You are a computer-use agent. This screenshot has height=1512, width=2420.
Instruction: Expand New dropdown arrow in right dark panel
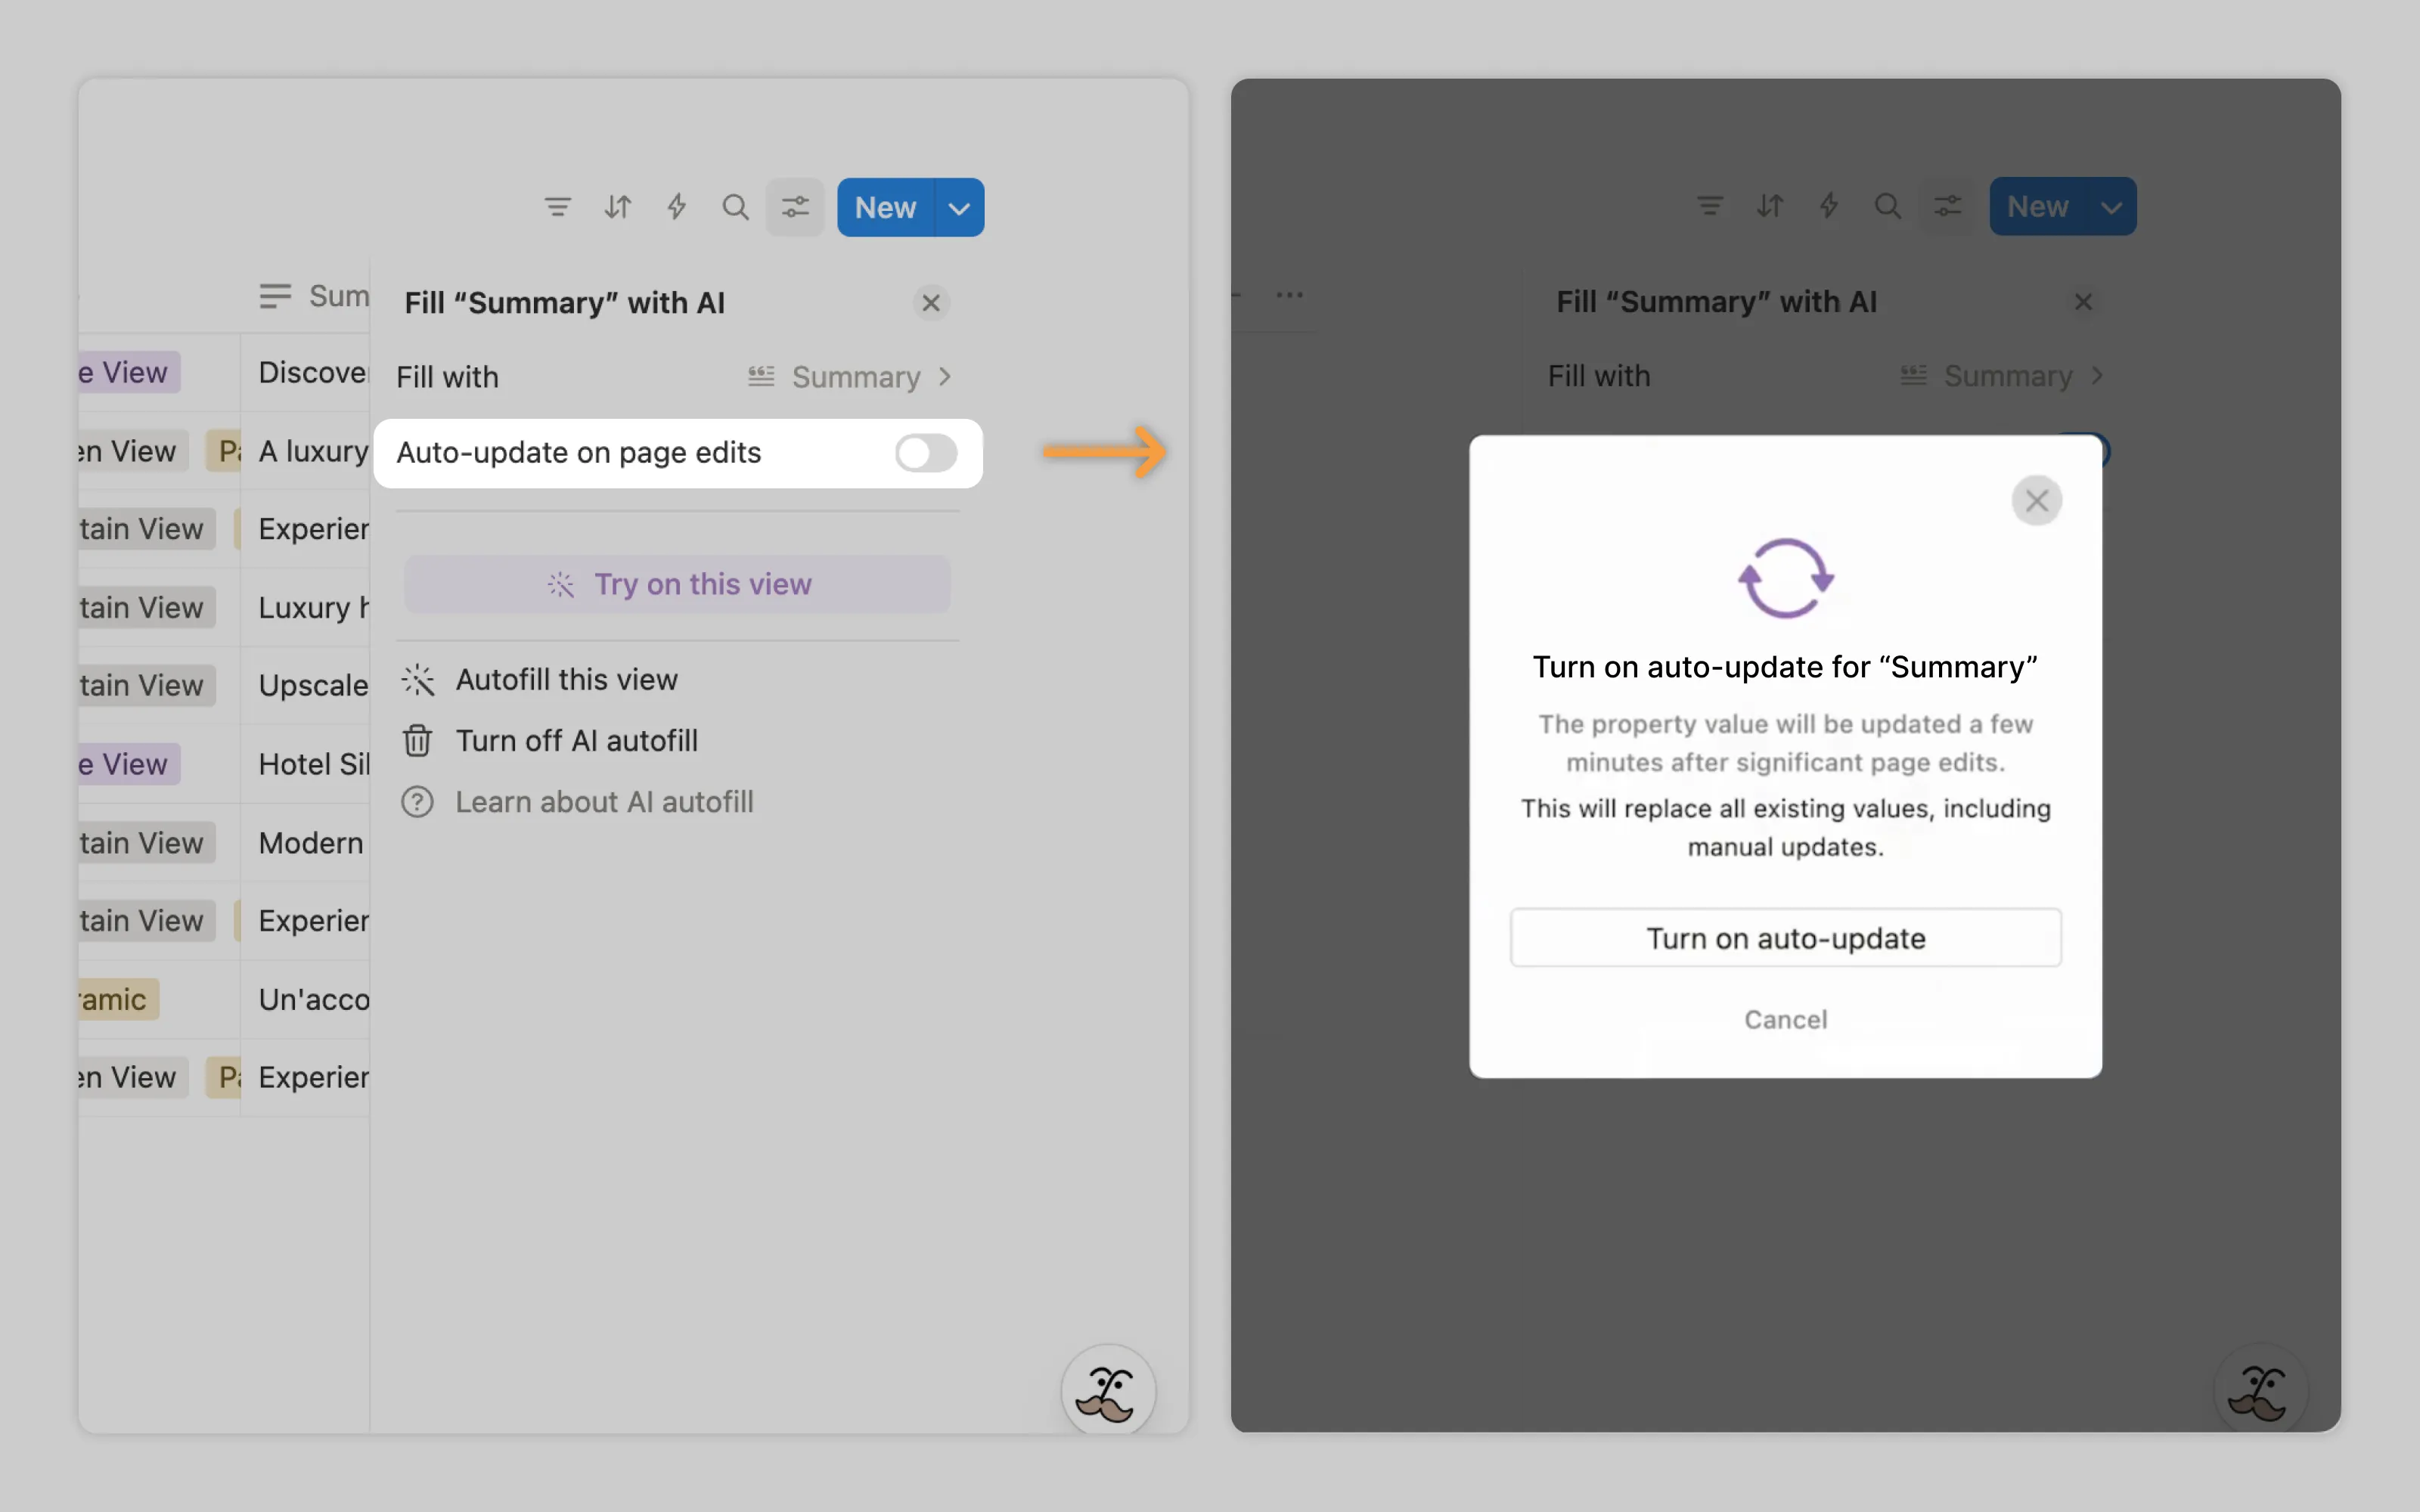tap(2111, 207)
